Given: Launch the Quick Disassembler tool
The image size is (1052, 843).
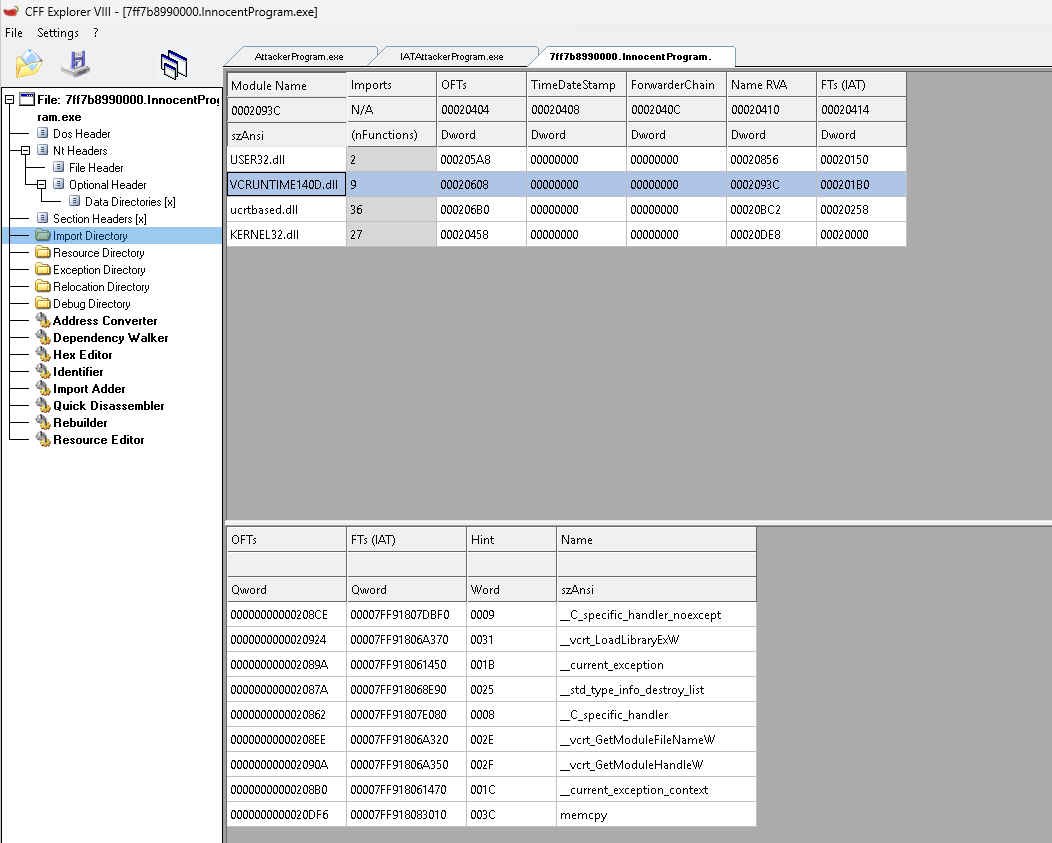Looking at the screenshot, I should tap(108, 405).
